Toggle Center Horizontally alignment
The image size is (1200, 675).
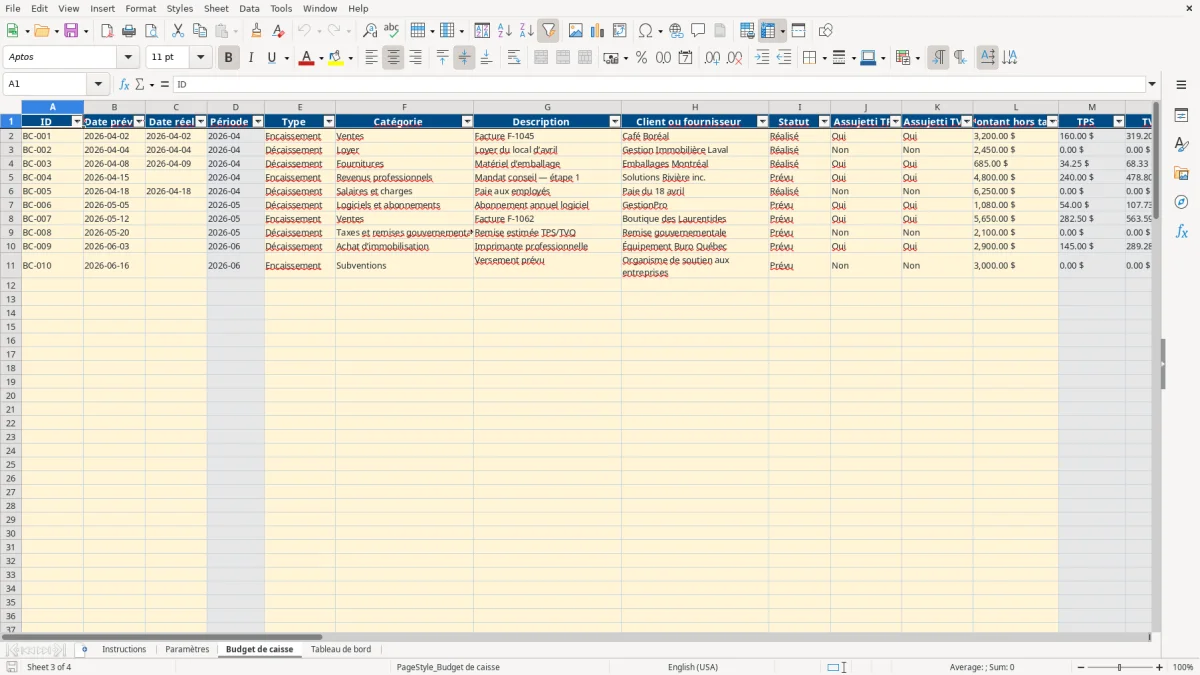coord(393,58)
